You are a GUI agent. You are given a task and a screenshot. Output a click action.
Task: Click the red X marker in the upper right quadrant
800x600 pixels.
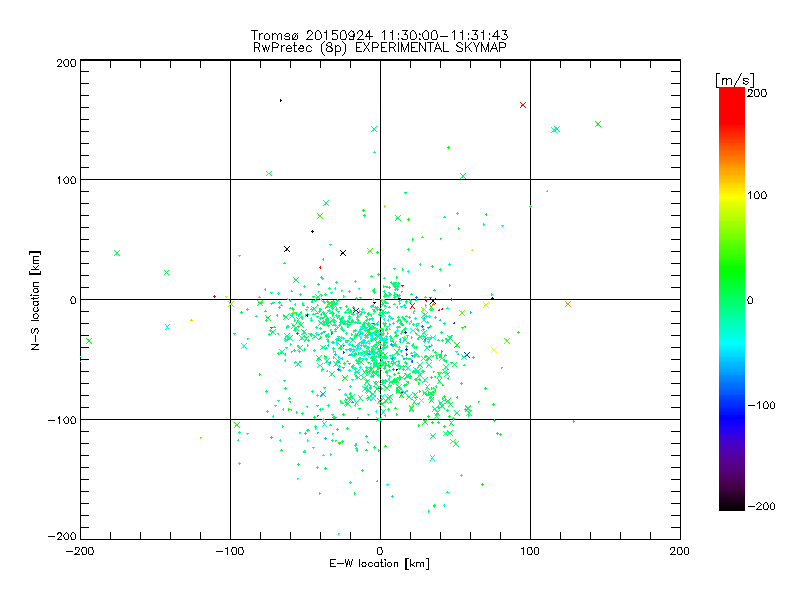pos(523,105)
